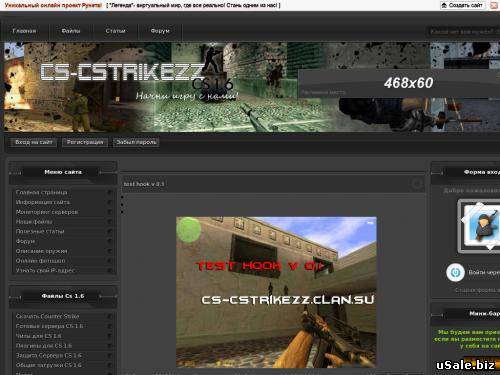The height and width of the screenshot is (375, 500).
Task: Open Мониторинг серверов menu item
Action: [x=47, y=212]
